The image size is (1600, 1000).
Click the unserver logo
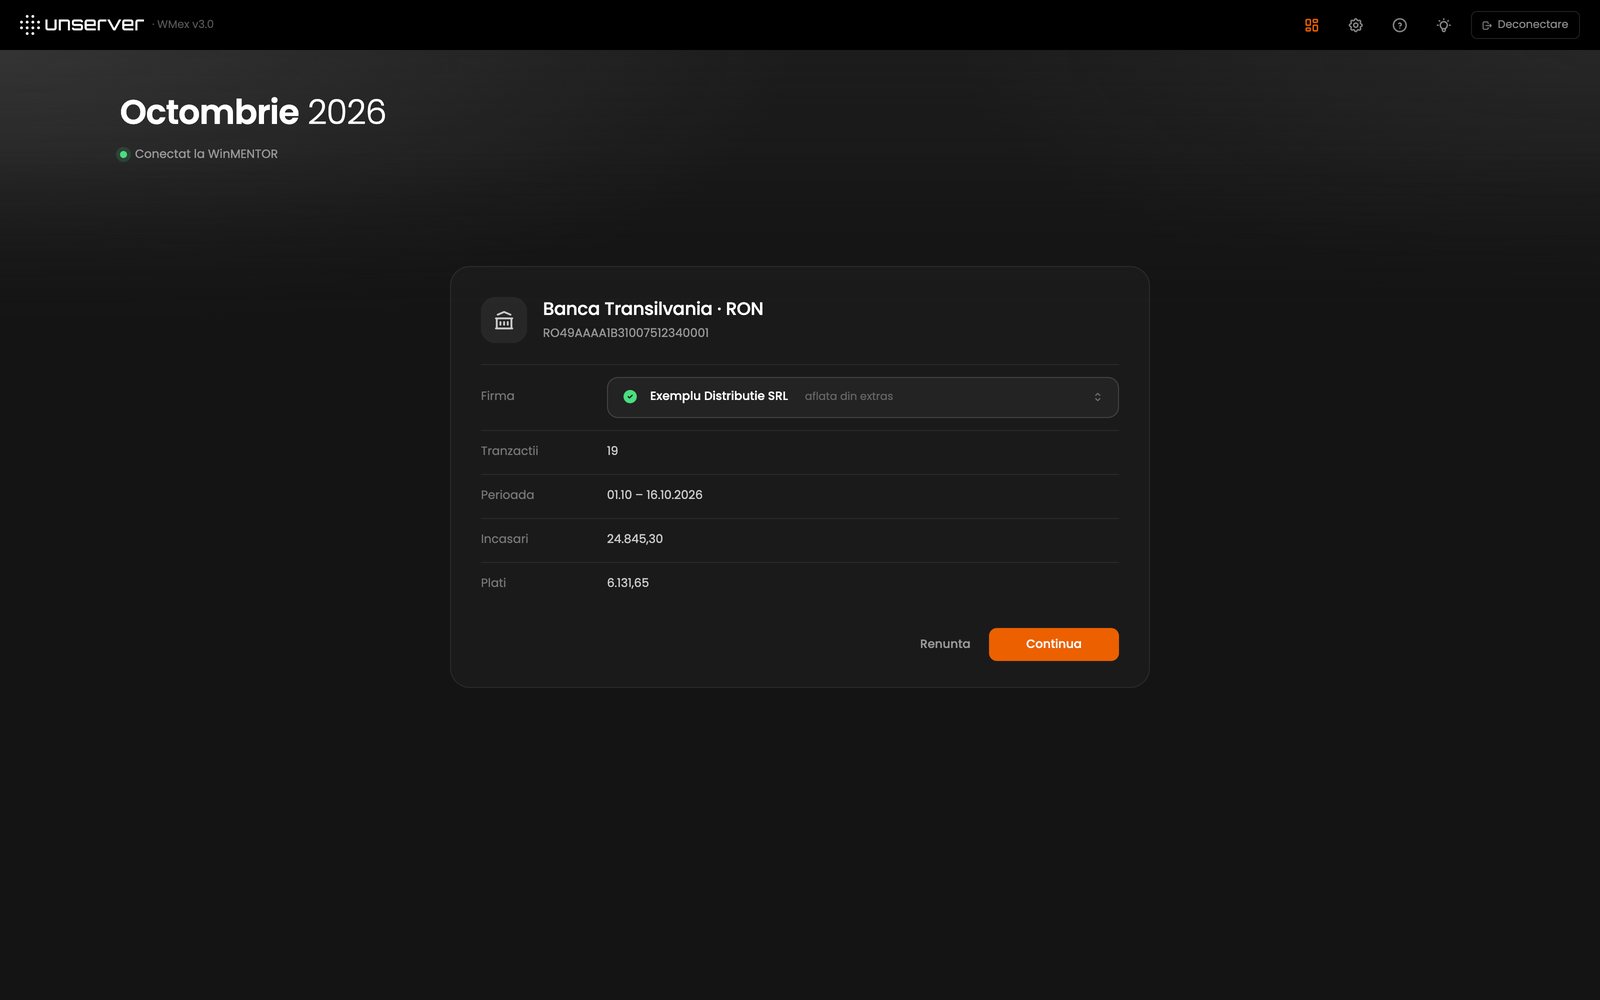[x=82, y=25]
